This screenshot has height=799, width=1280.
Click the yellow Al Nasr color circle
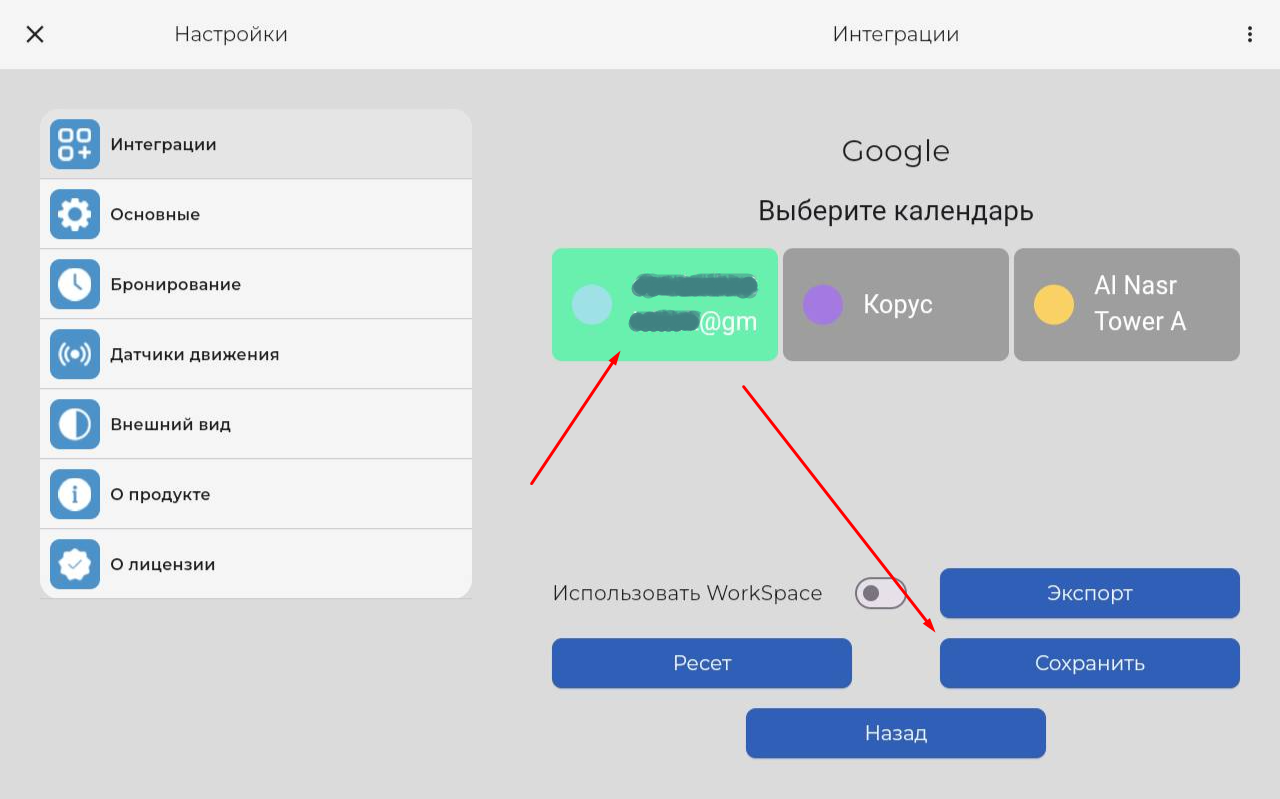[1054, 304]
